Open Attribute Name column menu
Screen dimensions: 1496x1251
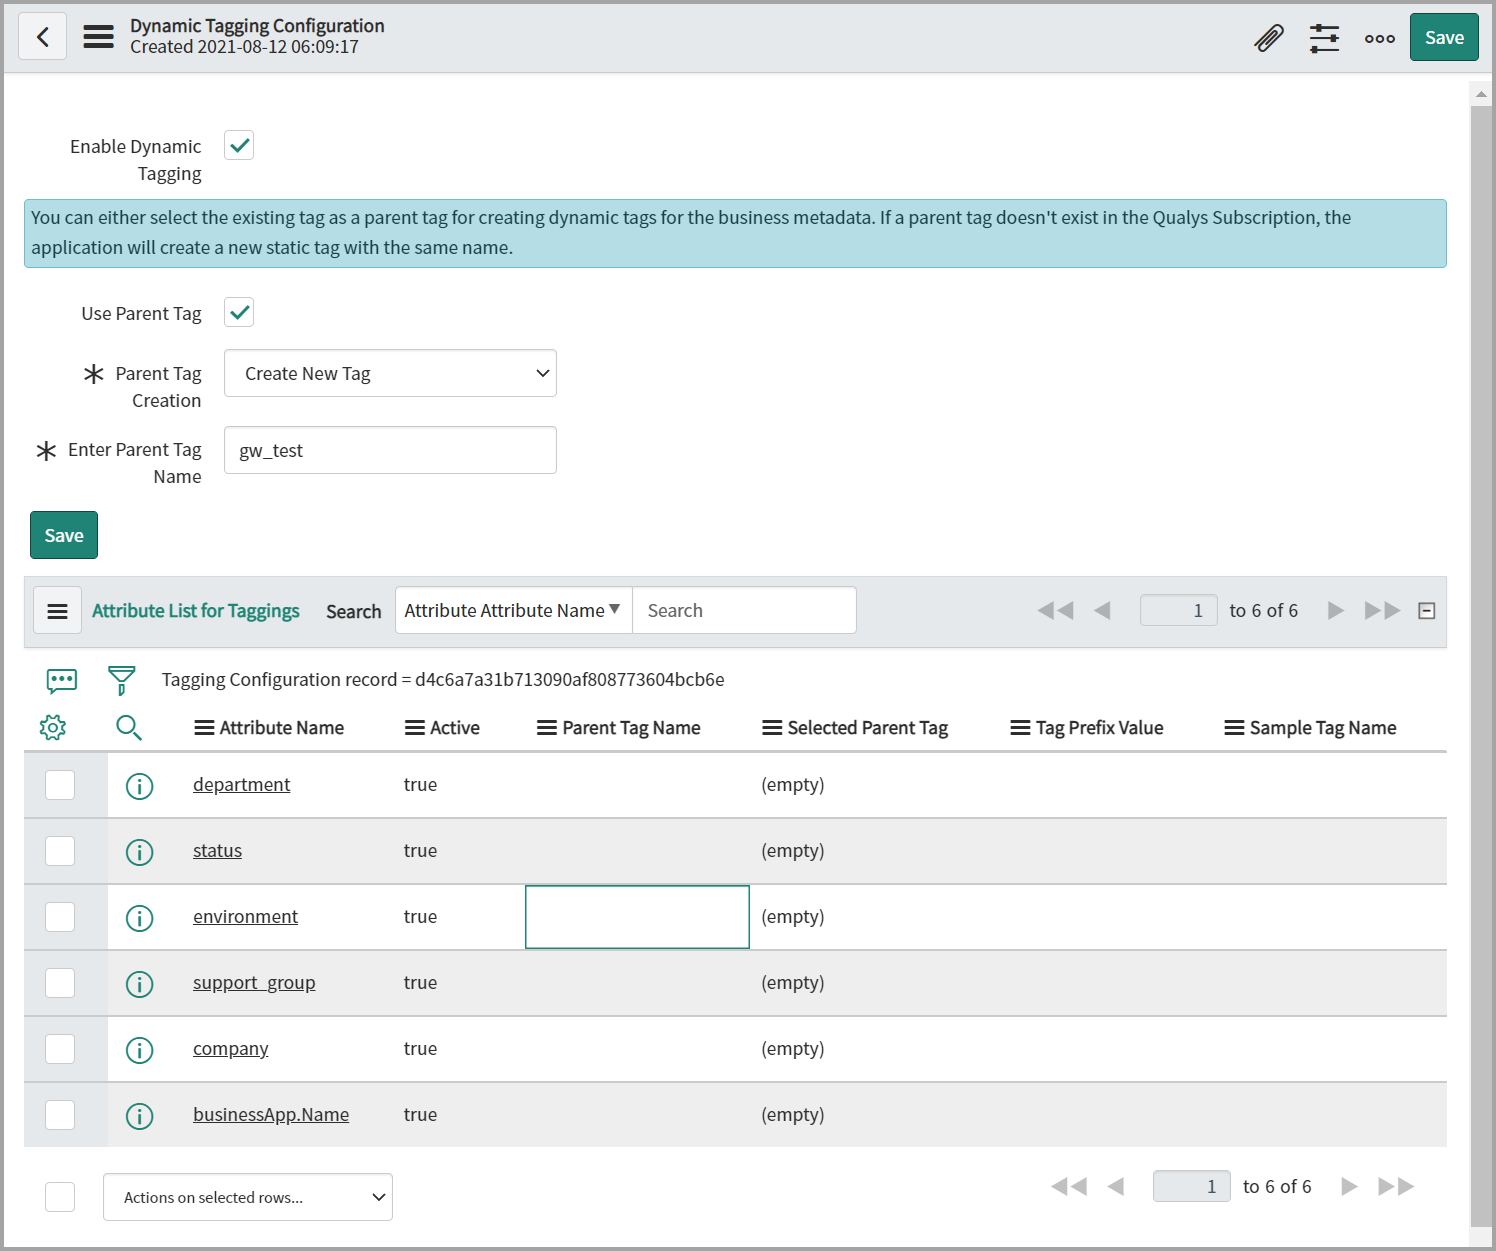tap(204, 728)
